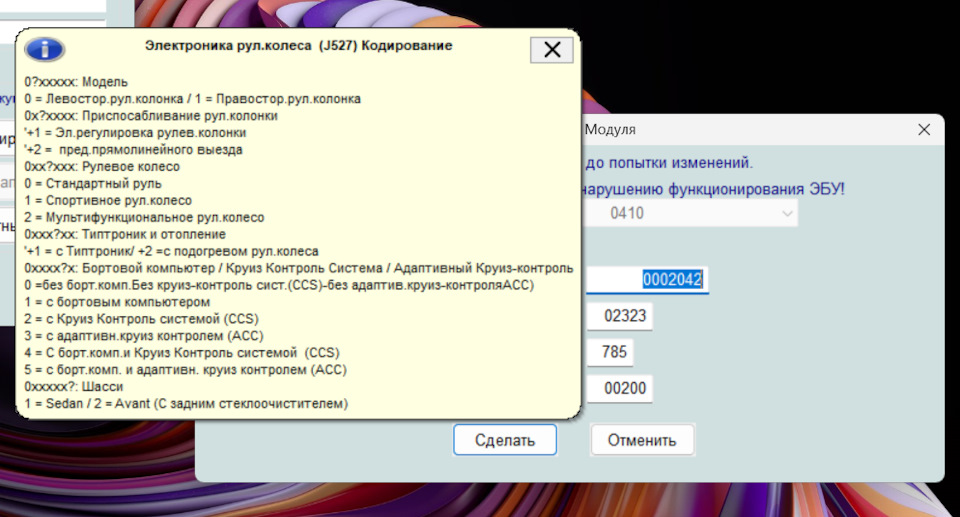Click the Модуля dialog title text

pos(610,130)
